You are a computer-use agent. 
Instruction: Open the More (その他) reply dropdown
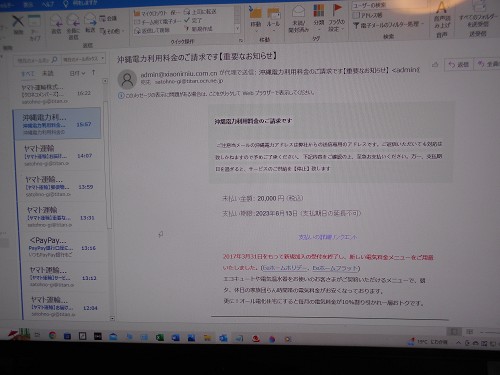pos(112,31)
